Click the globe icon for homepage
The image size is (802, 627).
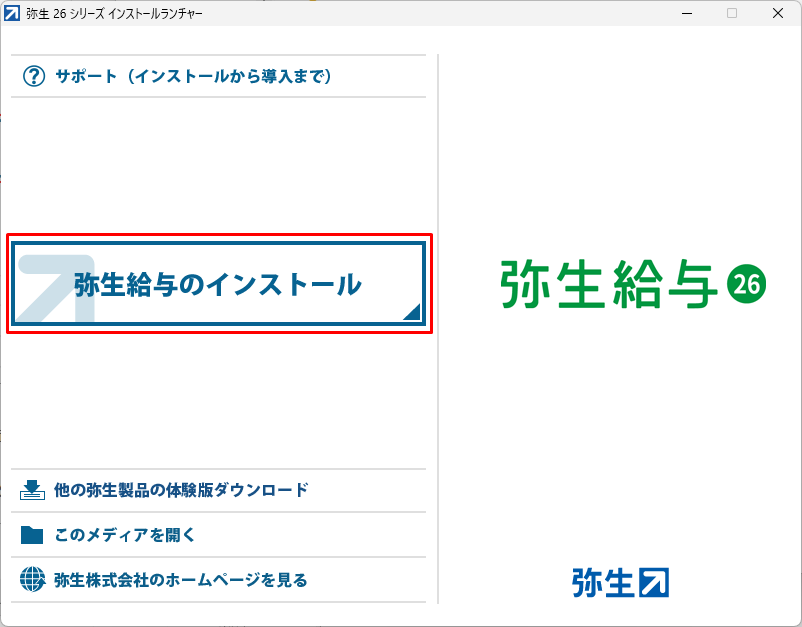[33, 579]
